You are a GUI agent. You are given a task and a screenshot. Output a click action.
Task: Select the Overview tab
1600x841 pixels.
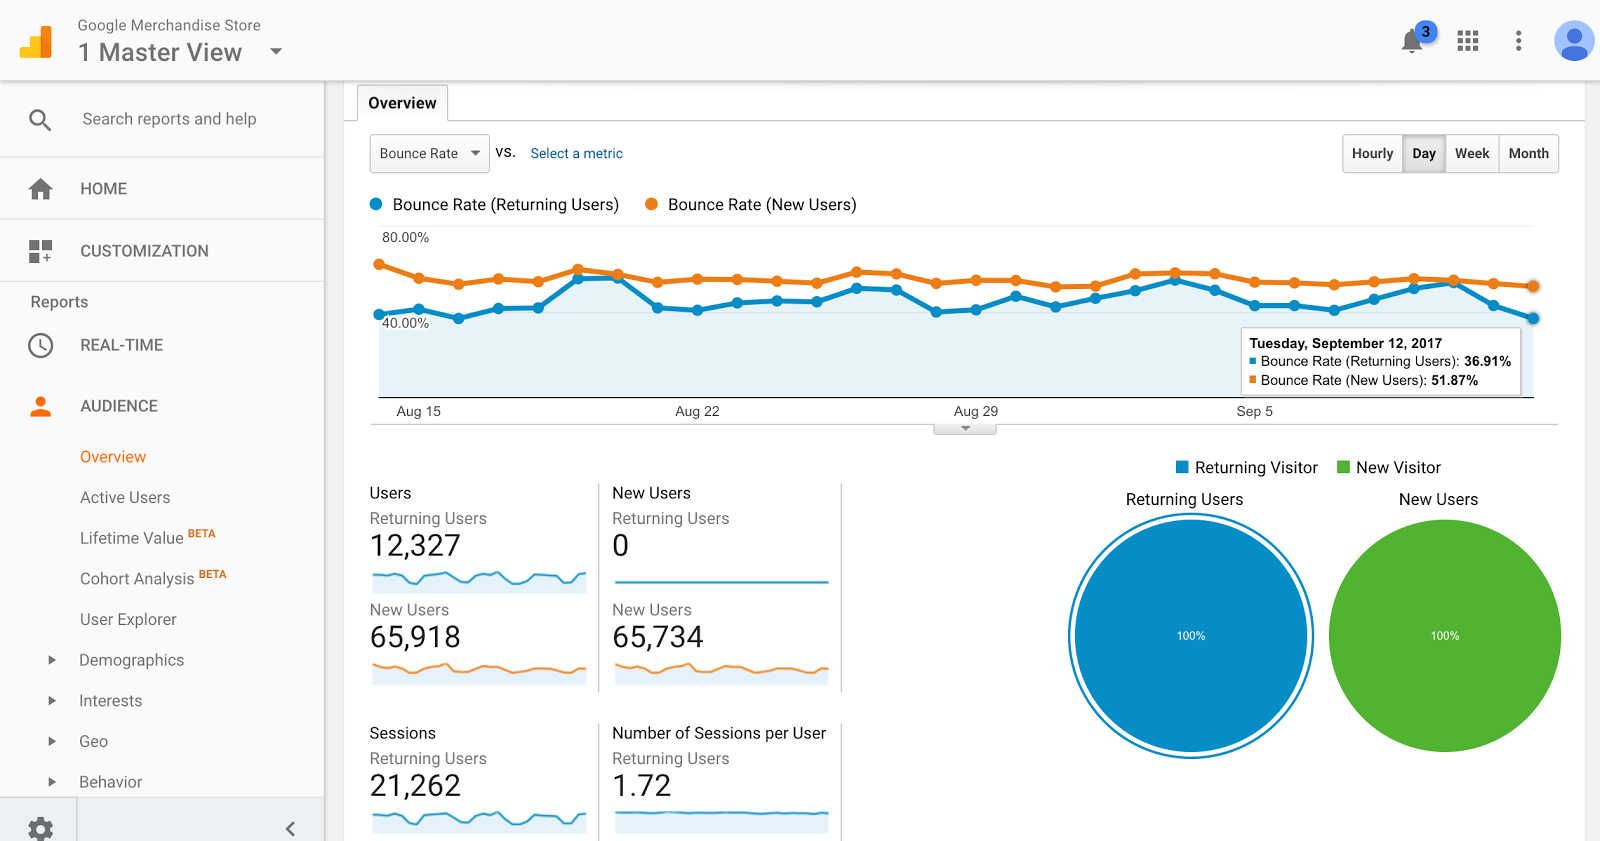[402, 103]
